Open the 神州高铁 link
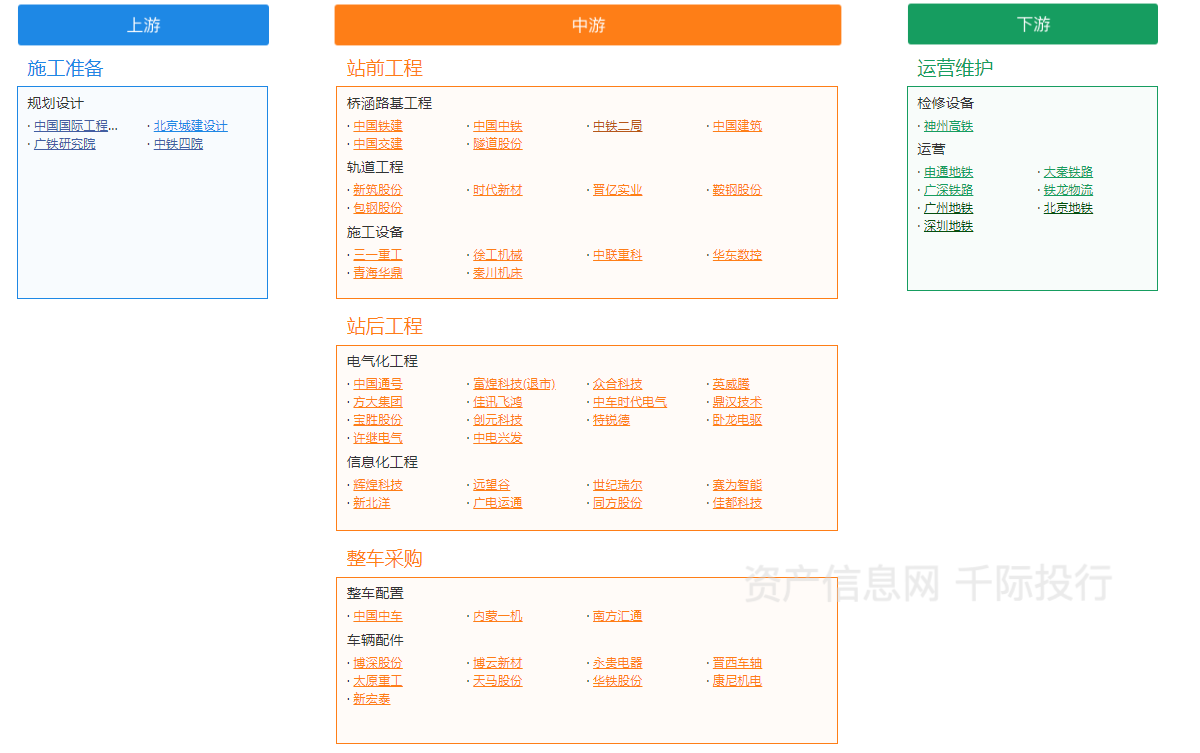1200x753 pixels. coord(949,126)
